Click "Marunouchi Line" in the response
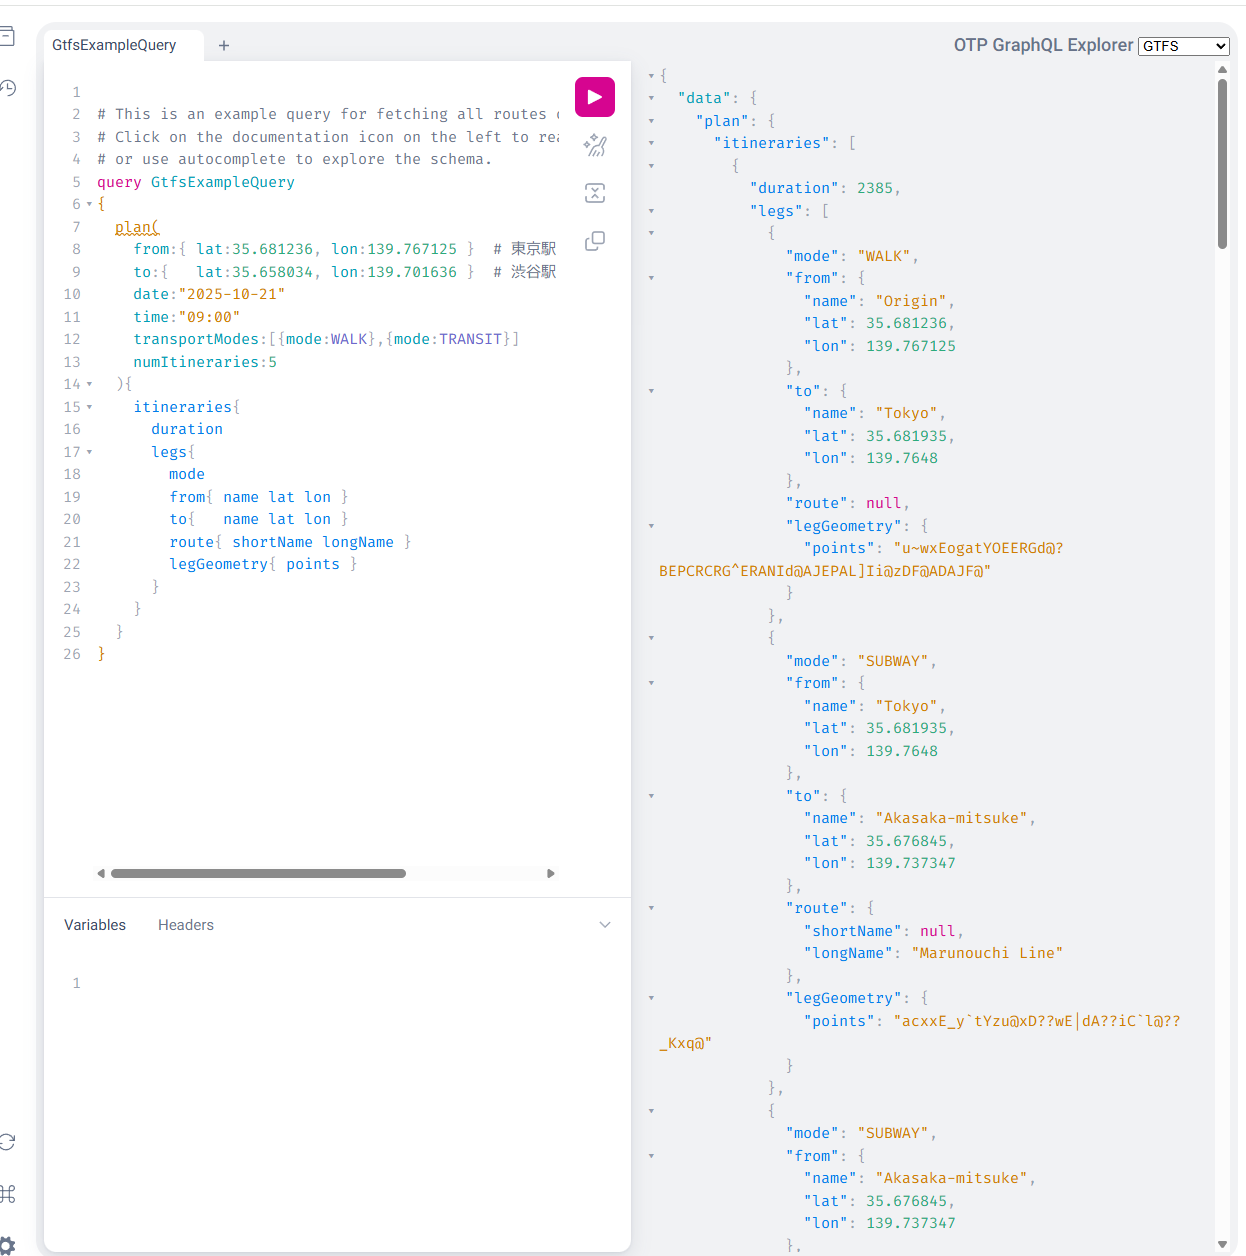Screen dimensions: 1246x1256 point(987,953)
